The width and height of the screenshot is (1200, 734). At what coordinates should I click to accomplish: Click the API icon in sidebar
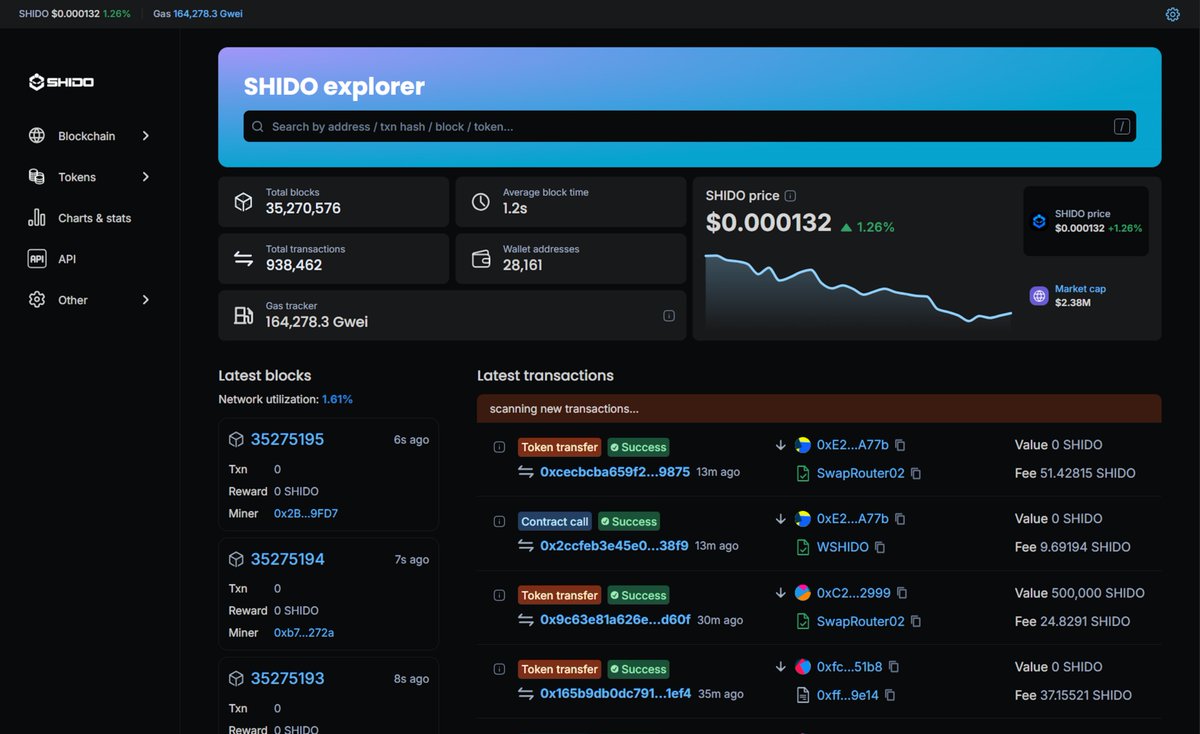coord(37,258)
